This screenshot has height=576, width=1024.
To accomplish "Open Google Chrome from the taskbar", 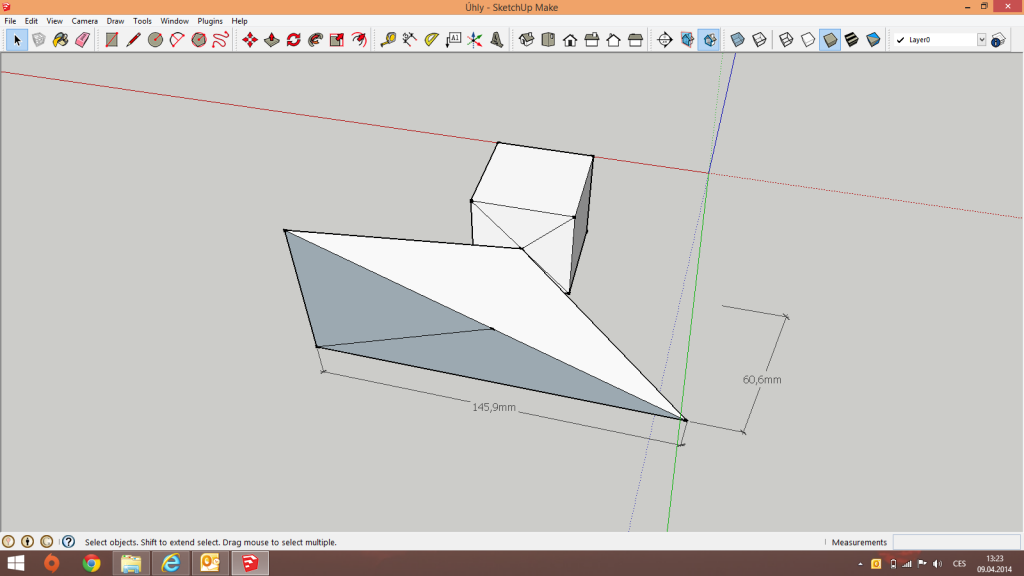I will tap(91, 563).
